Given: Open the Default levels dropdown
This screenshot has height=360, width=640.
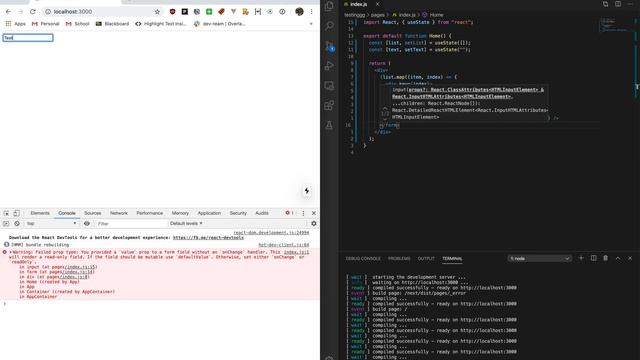Looking at the screenshot, I should pos(186,224).
